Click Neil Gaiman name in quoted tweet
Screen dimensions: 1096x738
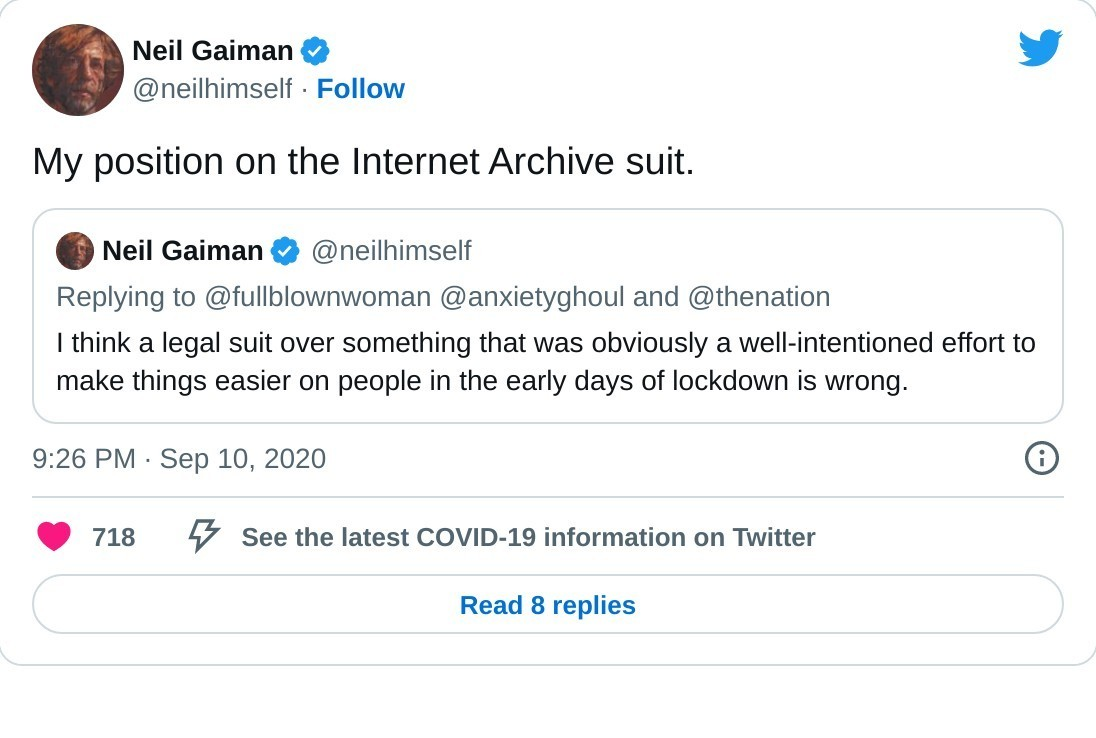[182, 251]
